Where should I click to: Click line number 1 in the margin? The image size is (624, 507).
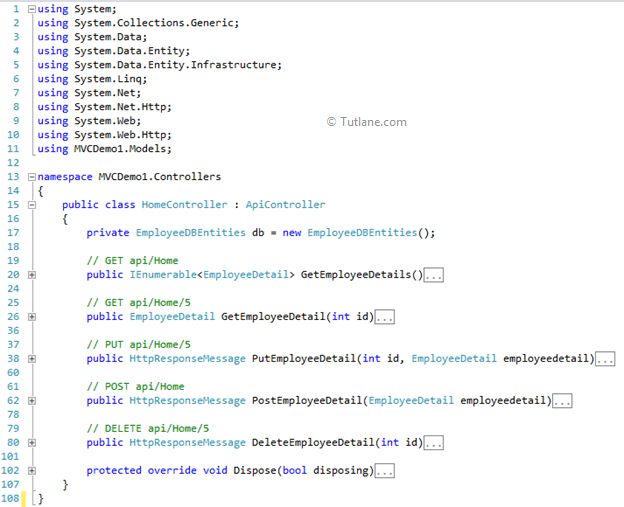[16, 9]
